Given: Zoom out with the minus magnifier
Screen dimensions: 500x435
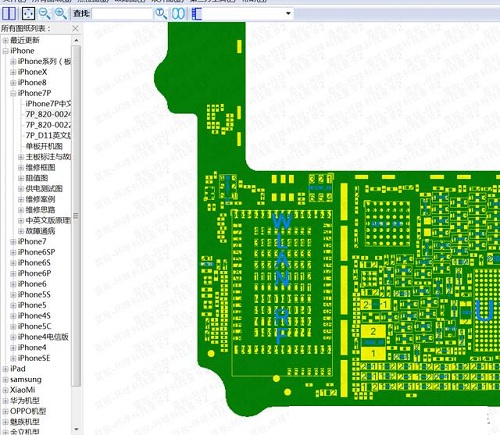Looking at the screenshot, I should 45,14.
